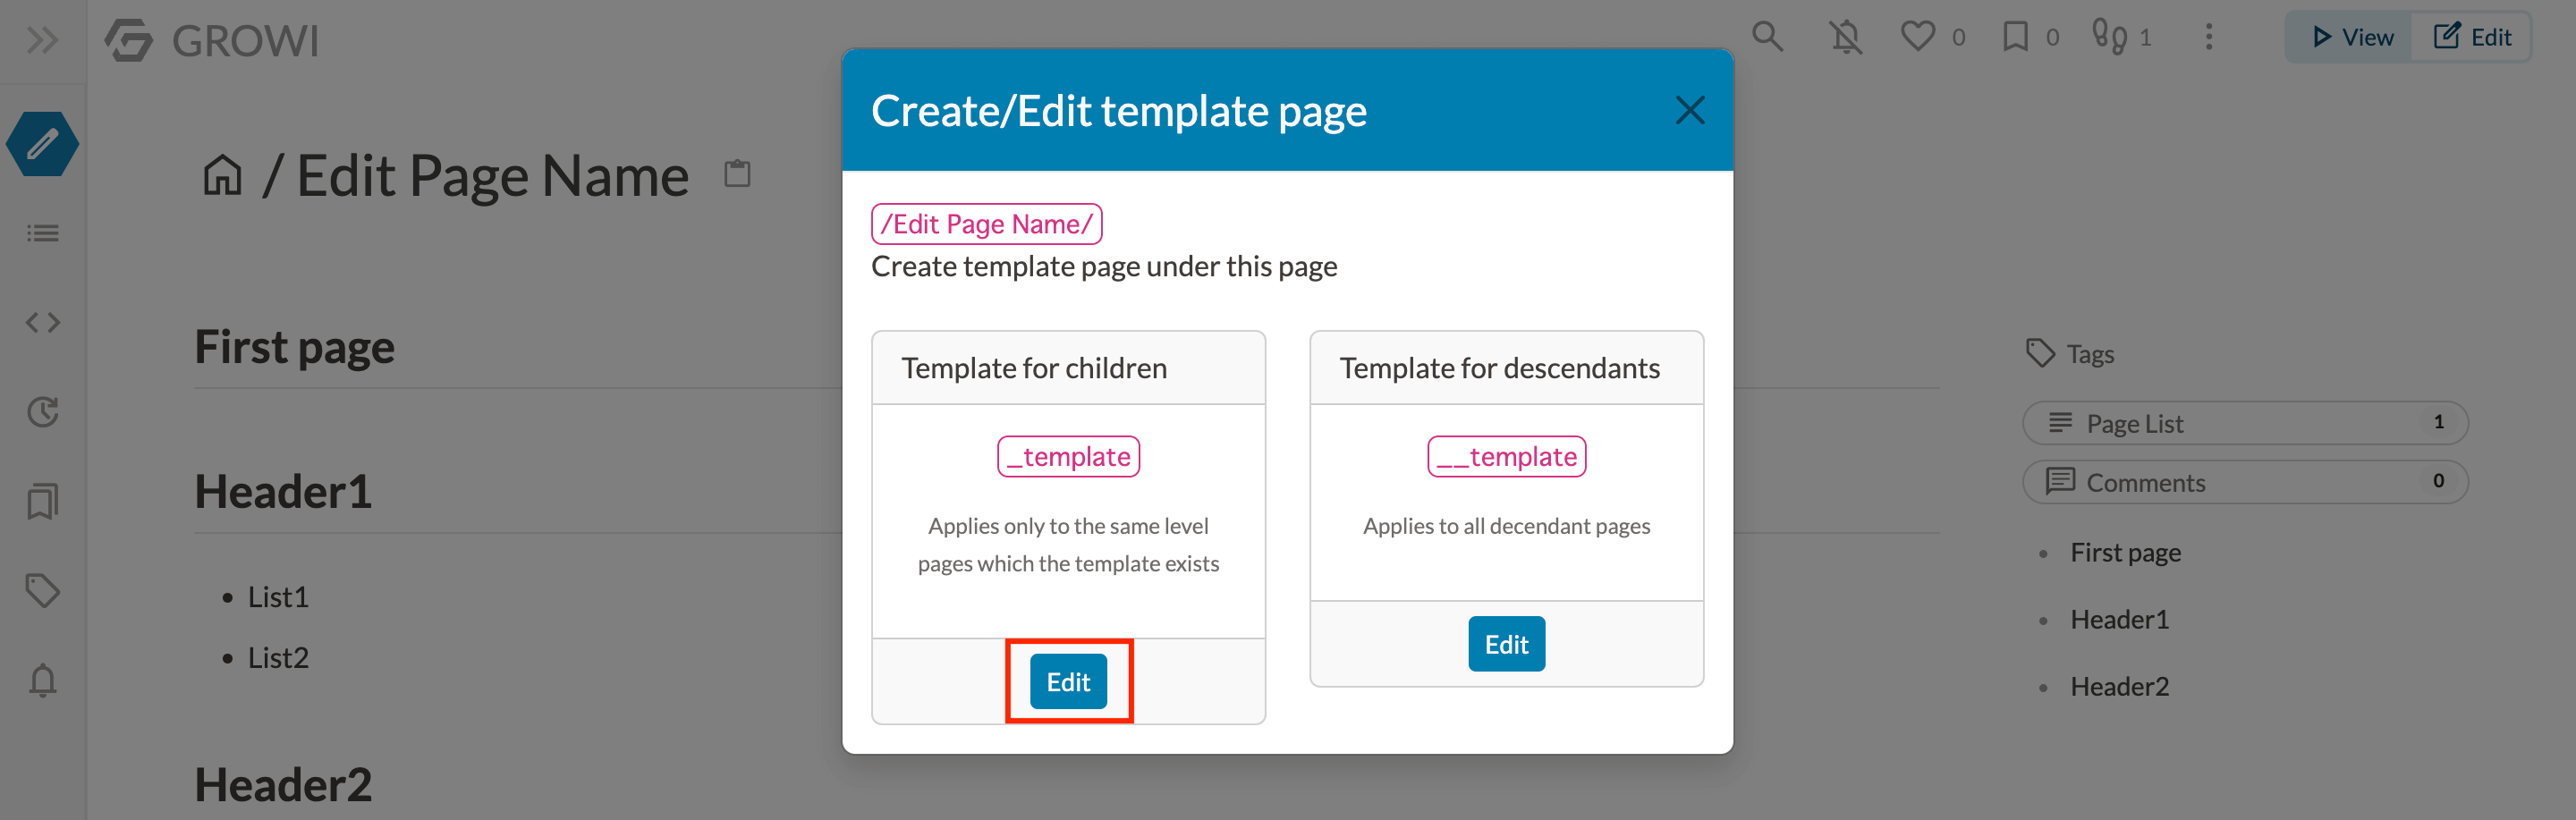Image resolution: width=2576 pixels, height=820 pixels.
Task: Edit the Template for children
Action: (1068, 681)
